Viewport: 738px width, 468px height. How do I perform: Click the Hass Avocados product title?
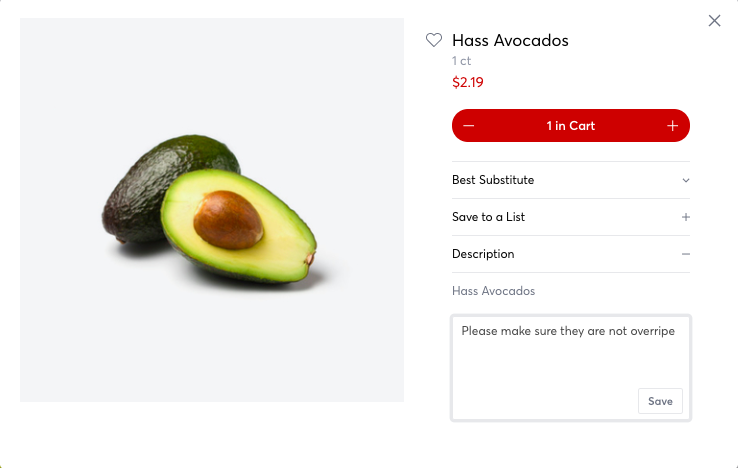pos(510,41)
